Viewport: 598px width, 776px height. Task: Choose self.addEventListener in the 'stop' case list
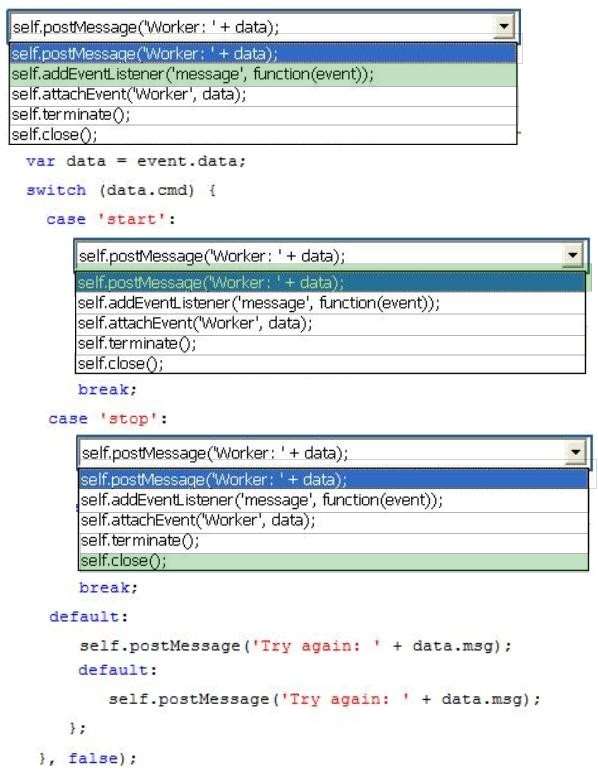pyautogui.click(x=334, y=500)
